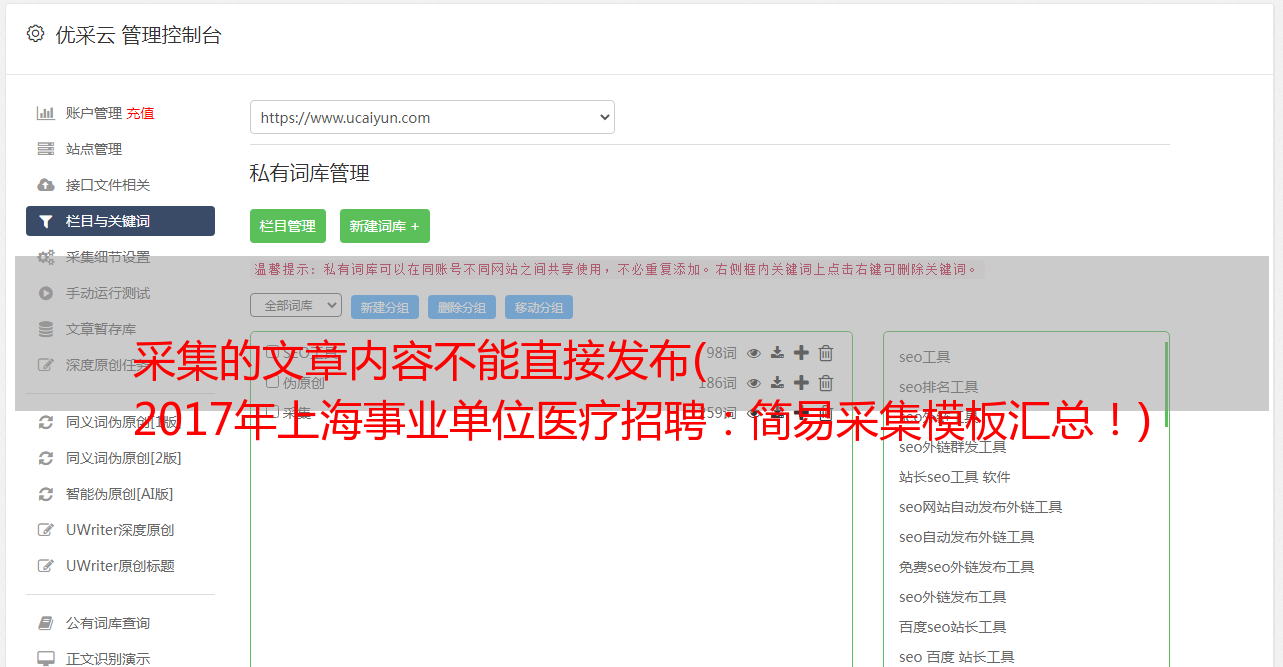Open the https://www.ucaiyun.com site dropdown
The image size is (1283, 667).
pyautogui.click(x=432, y=117)
